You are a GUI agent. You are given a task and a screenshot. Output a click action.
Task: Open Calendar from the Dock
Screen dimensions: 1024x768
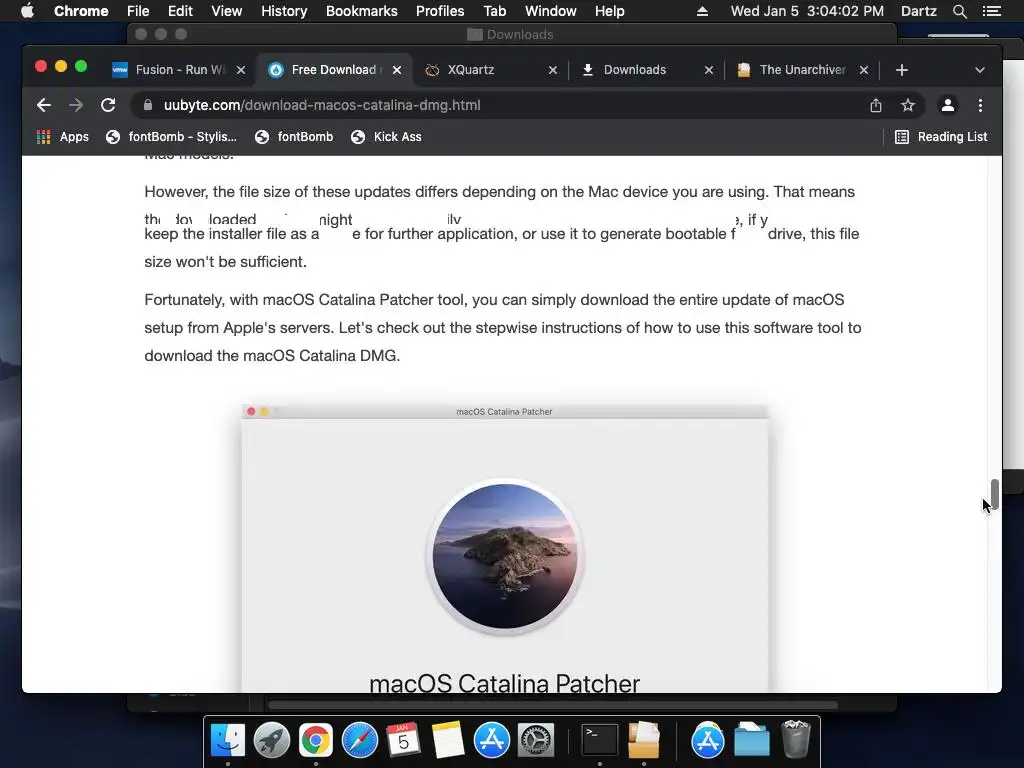pyautogui.click(x=403, y=740)
